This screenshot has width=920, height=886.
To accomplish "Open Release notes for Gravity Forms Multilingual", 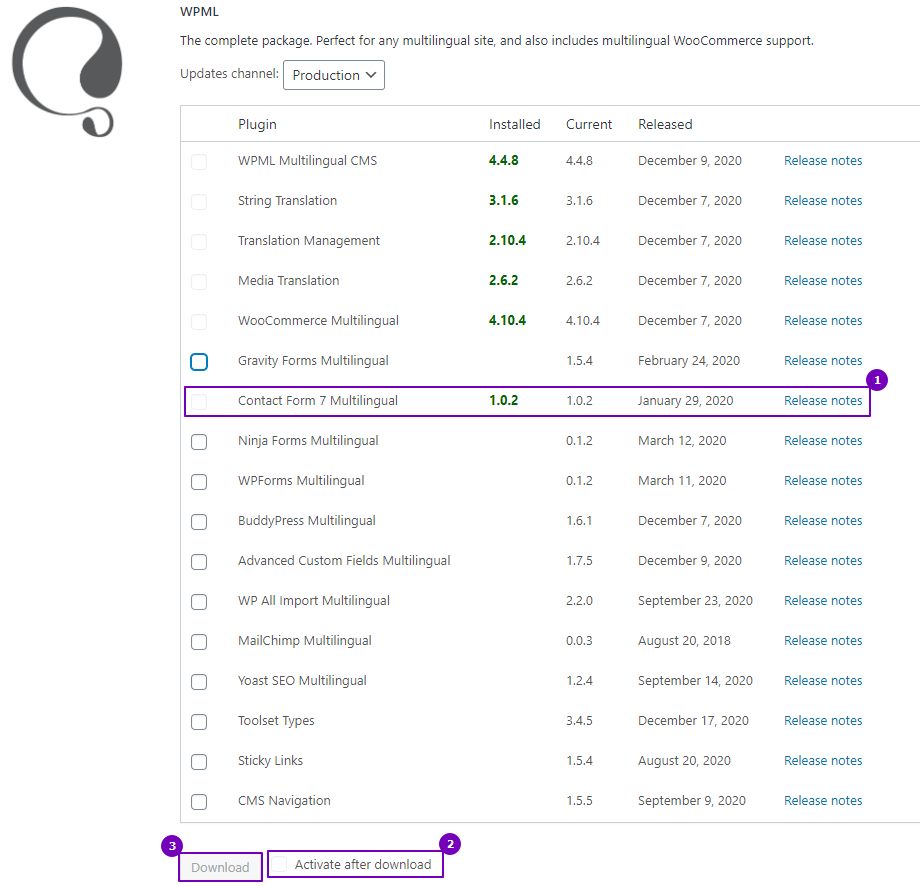I will tap(823, 360).
